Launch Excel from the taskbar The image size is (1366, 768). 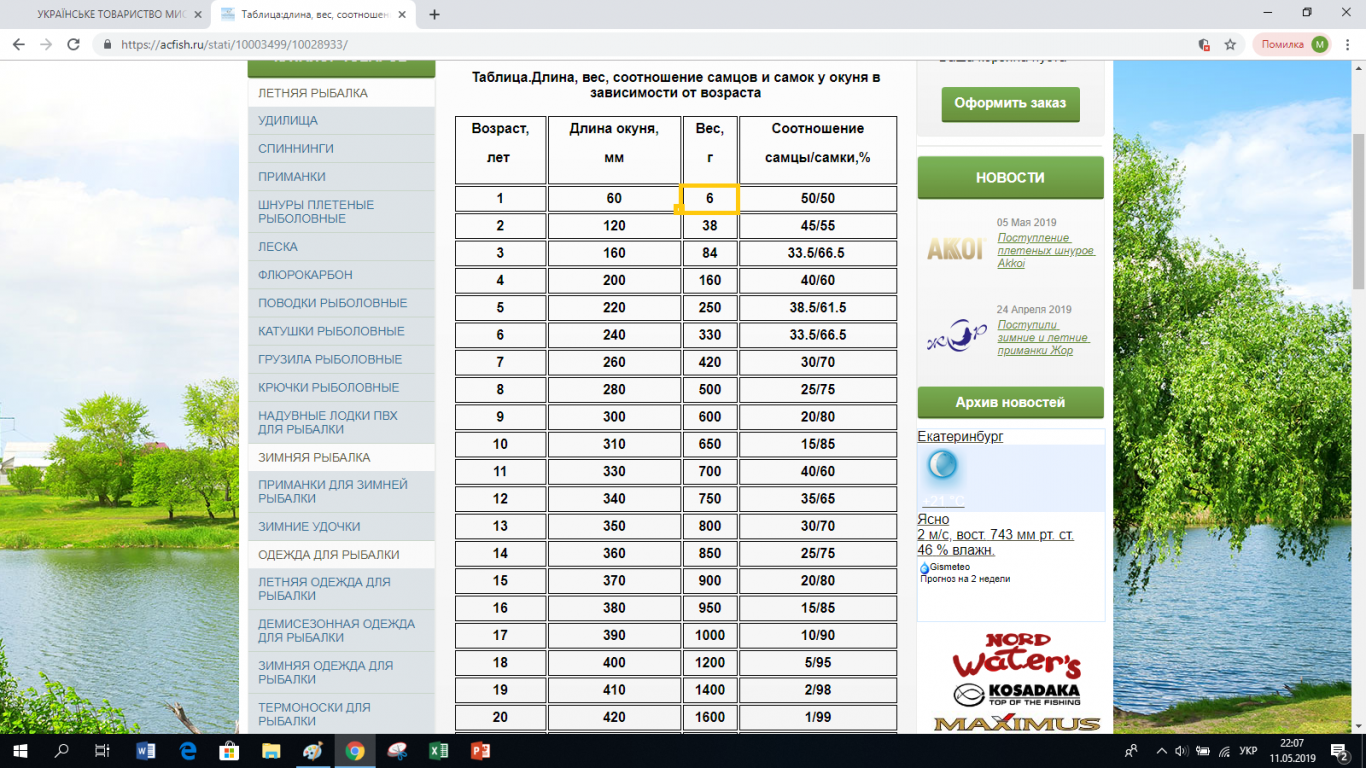(438, 750)
